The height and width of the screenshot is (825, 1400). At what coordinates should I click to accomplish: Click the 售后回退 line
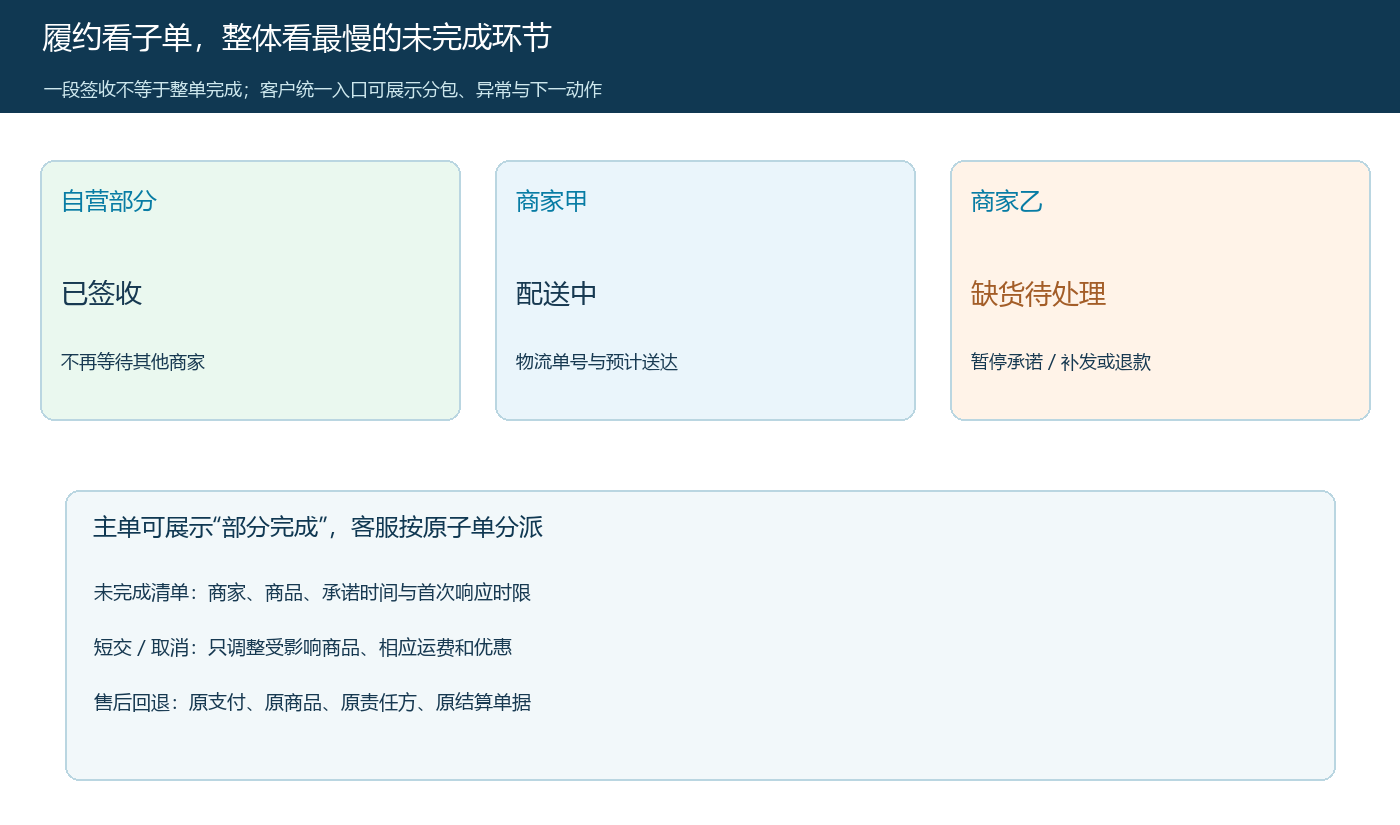point(312,702)
